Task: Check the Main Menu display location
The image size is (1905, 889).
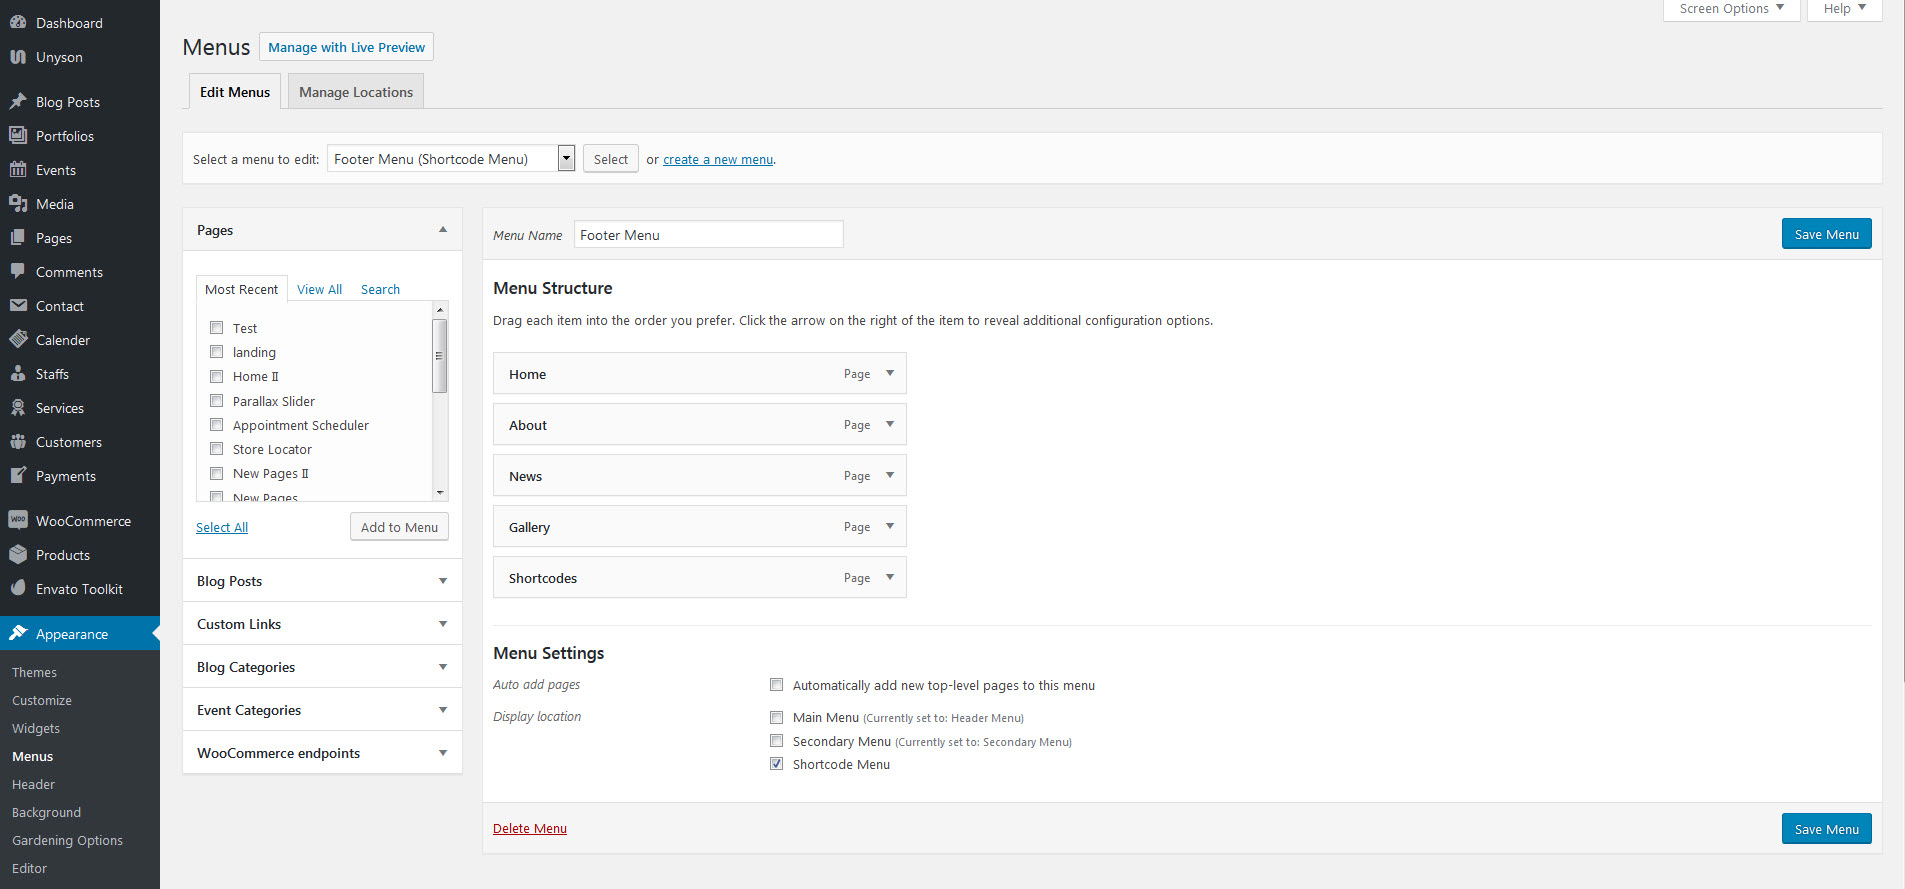Action: pos(776,717)
